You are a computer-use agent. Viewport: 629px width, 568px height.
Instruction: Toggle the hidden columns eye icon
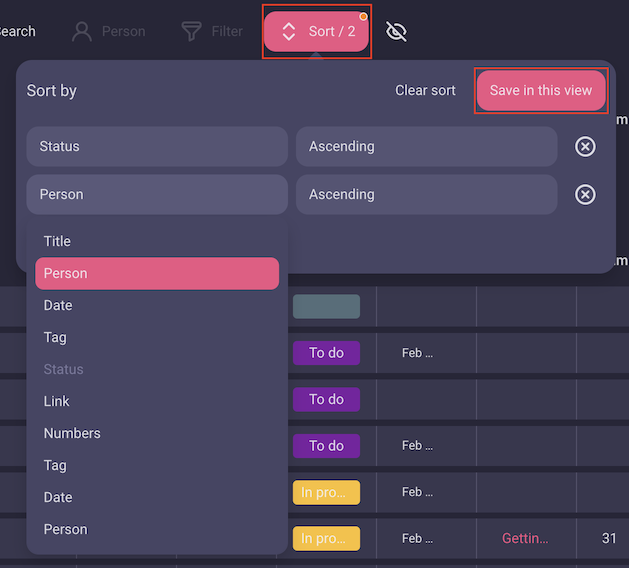pos(397,32)
